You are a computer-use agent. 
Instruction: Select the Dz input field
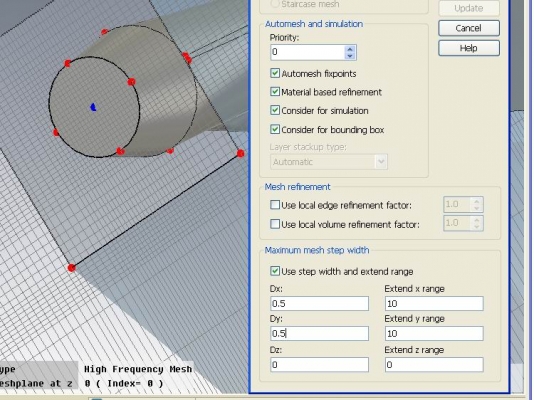pyautogui.click(x=319, y=365)
